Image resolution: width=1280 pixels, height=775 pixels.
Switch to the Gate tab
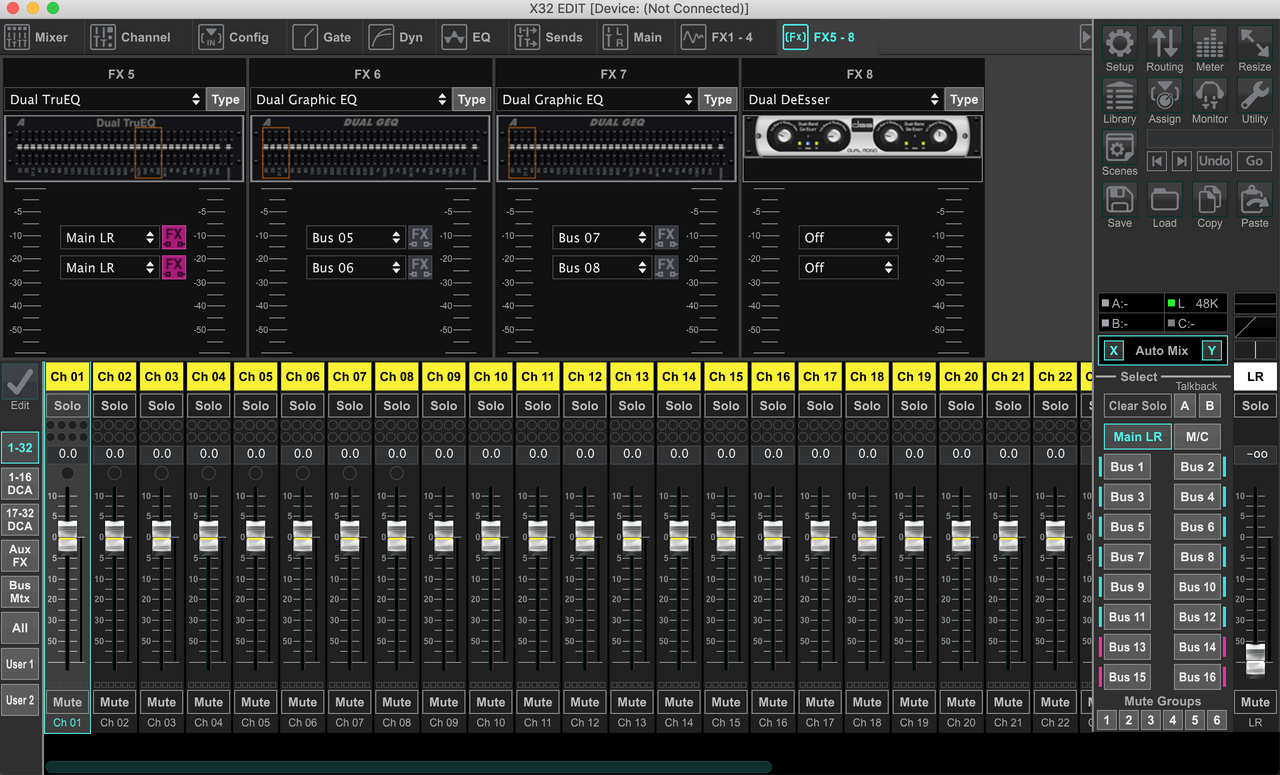pos(322,37)
